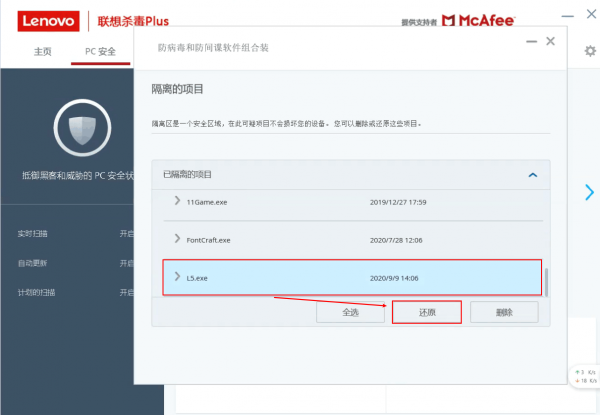This screenshot has height=415, width=600.
Task: Click date 2020/9/9 14:06
Action: click(394, 278)
